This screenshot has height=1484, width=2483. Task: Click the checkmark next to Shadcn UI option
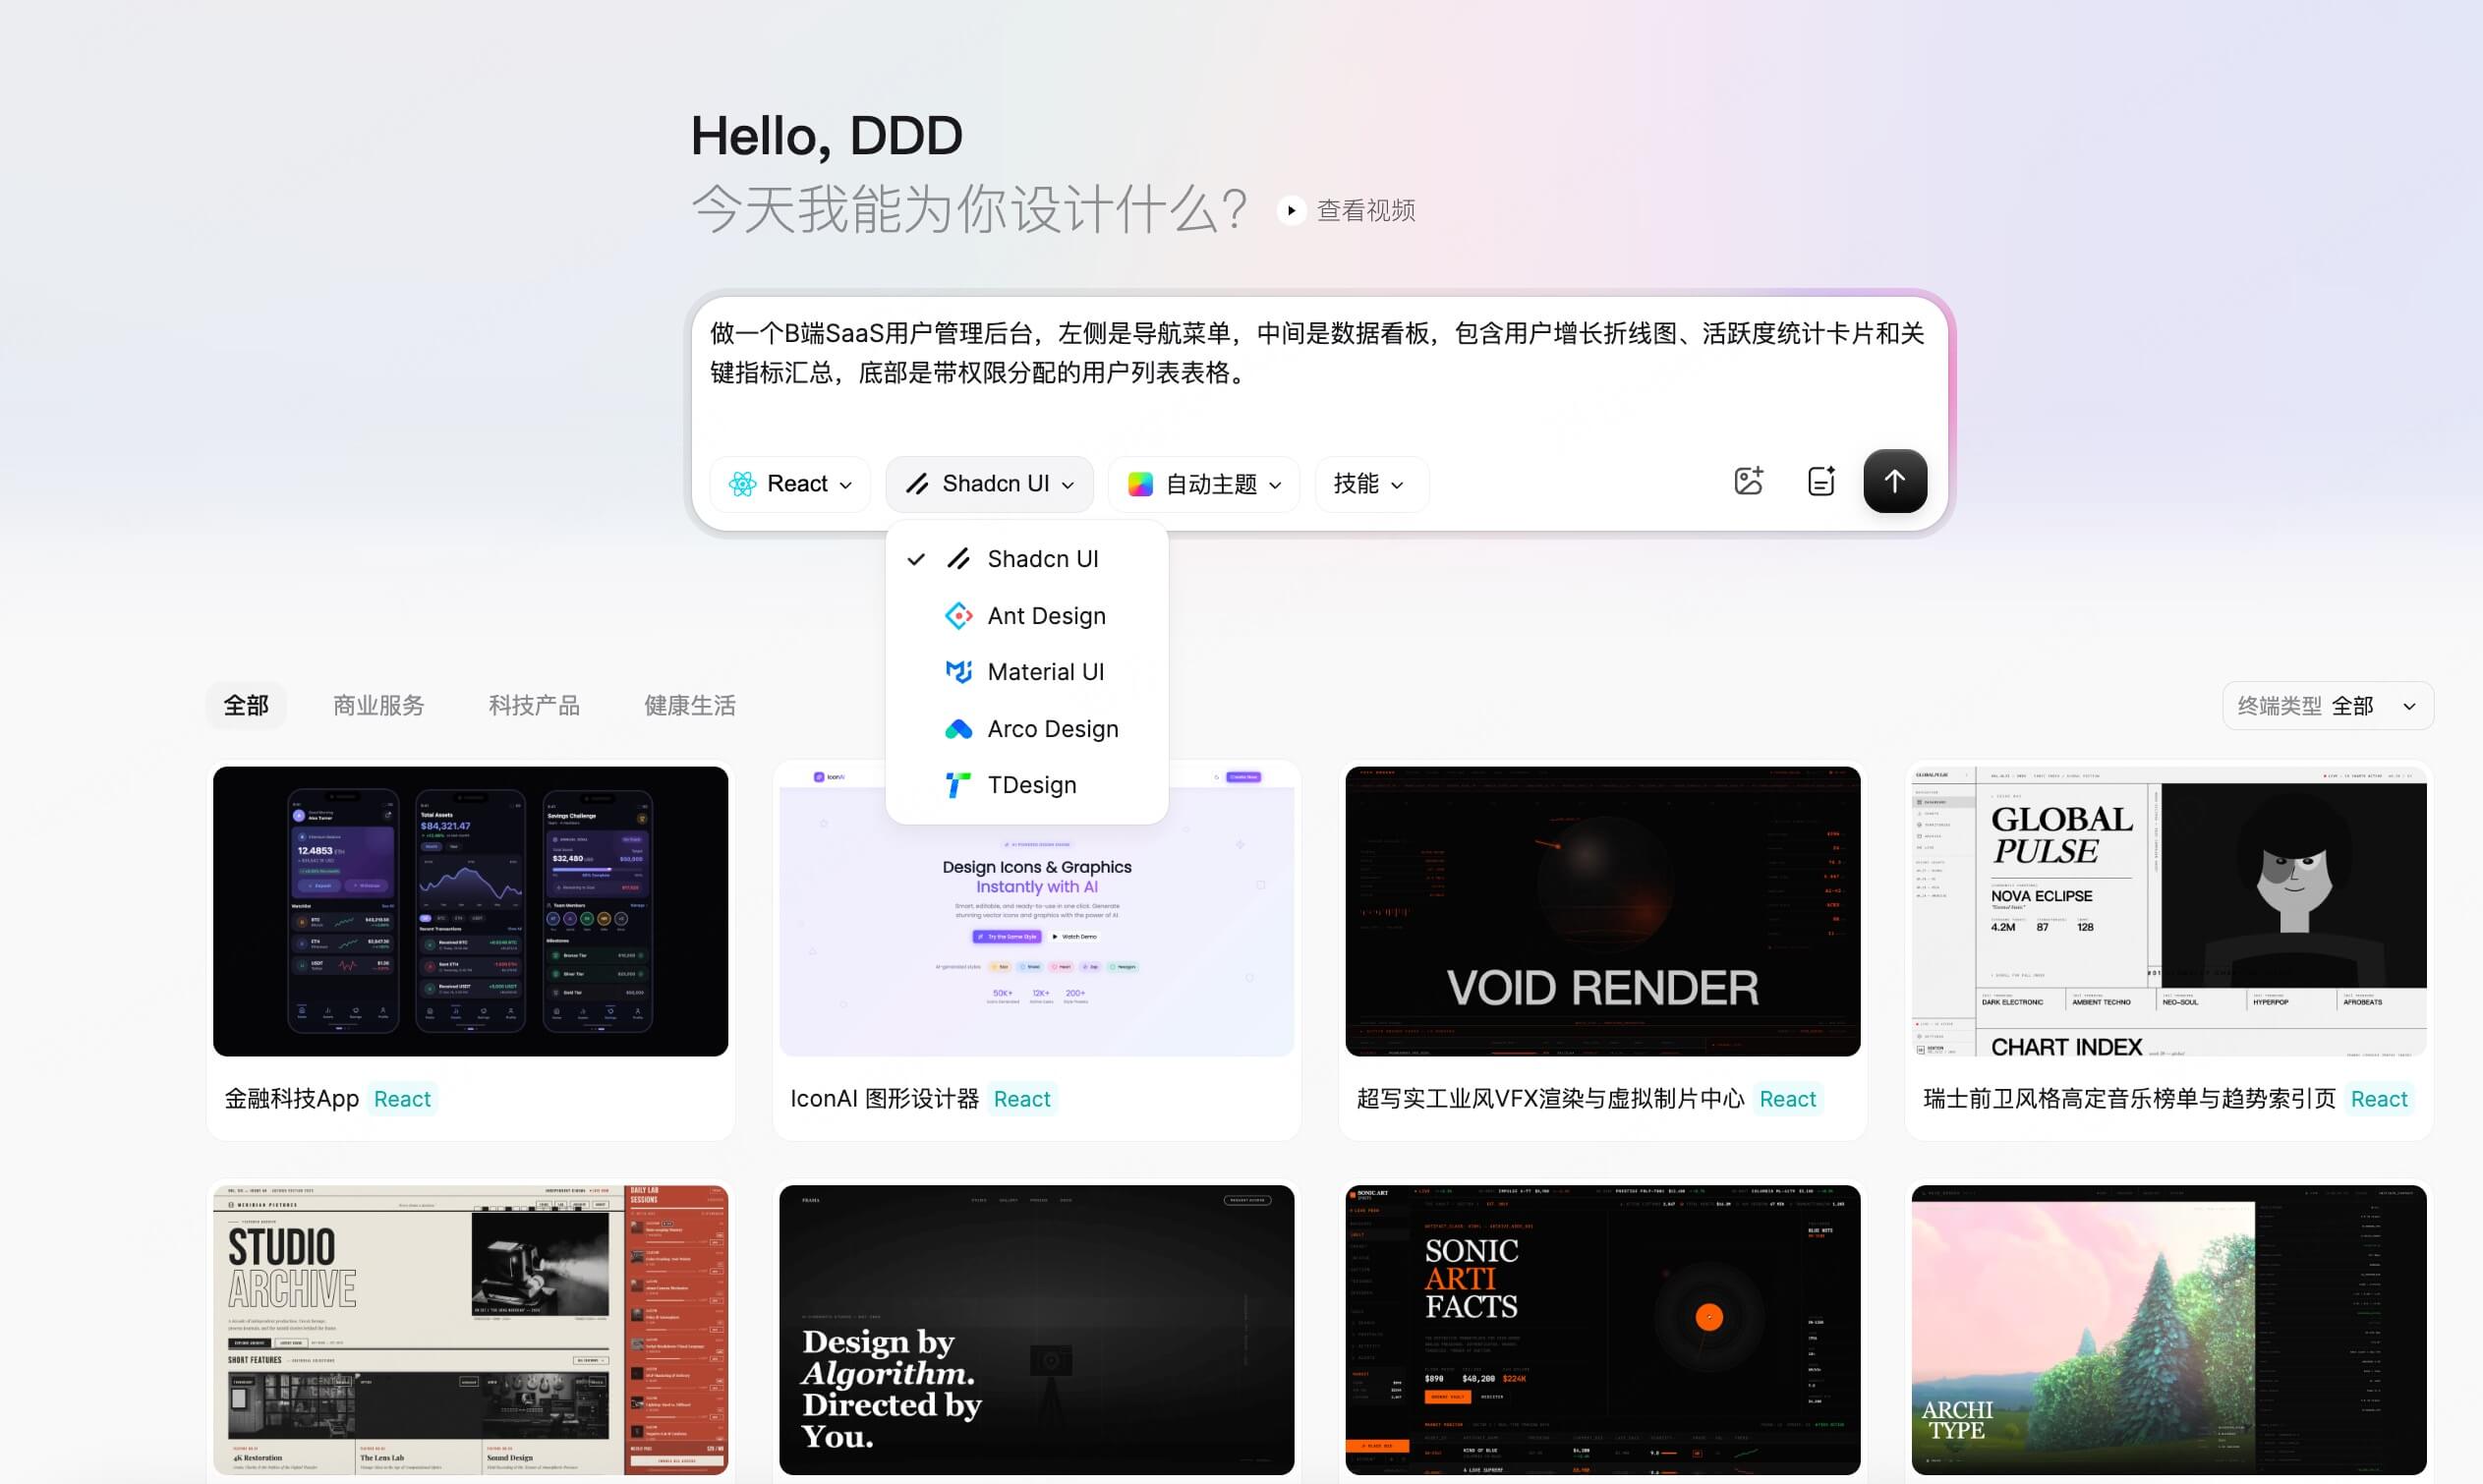(916, 559)
